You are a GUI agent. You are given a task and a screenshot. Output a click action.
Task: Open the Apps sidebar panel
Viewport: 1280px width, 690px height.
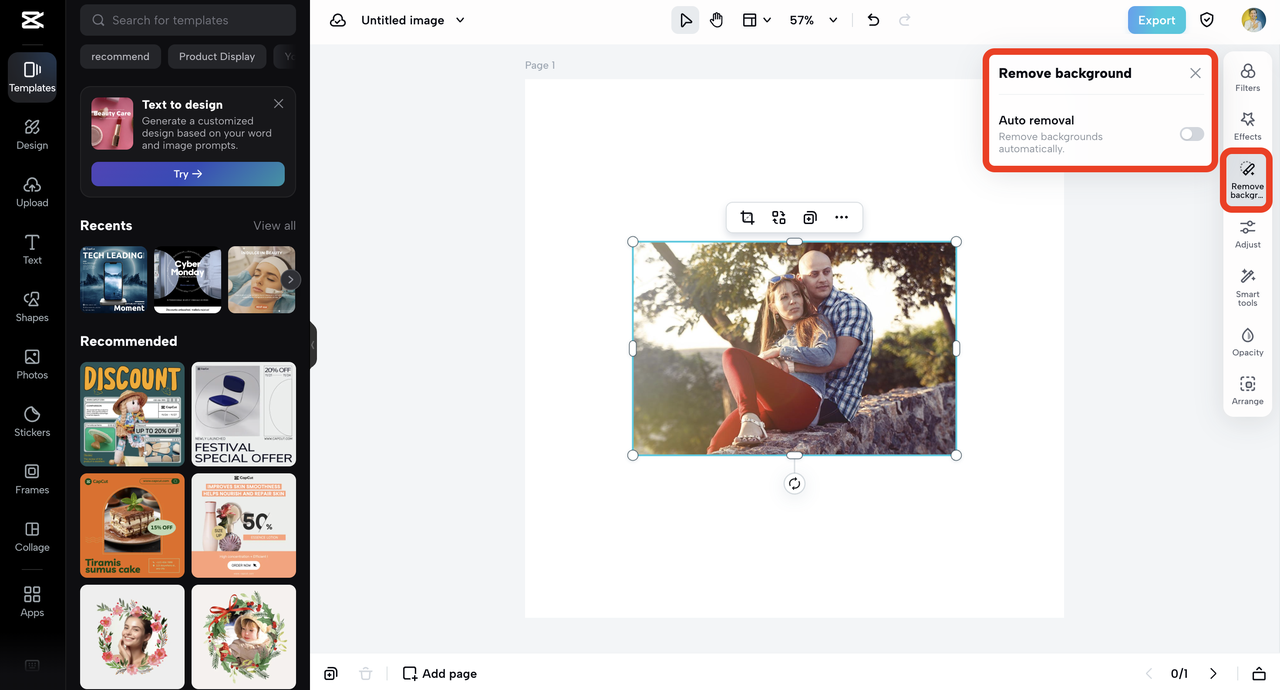coord(32,602)
